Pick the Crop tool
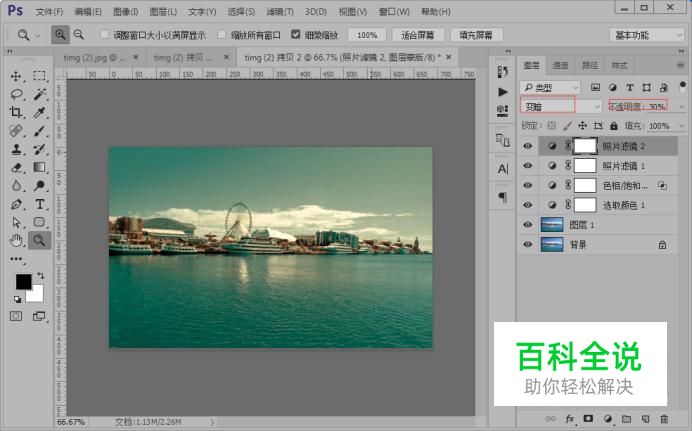Viewport: 692px width, 431px height. 17,112
